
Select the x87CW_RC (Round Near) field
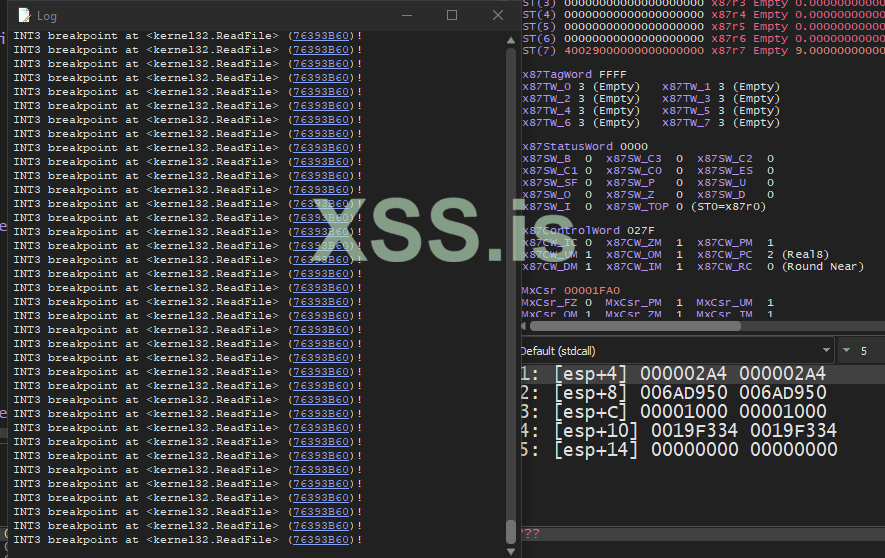click(x=781, y=266)
